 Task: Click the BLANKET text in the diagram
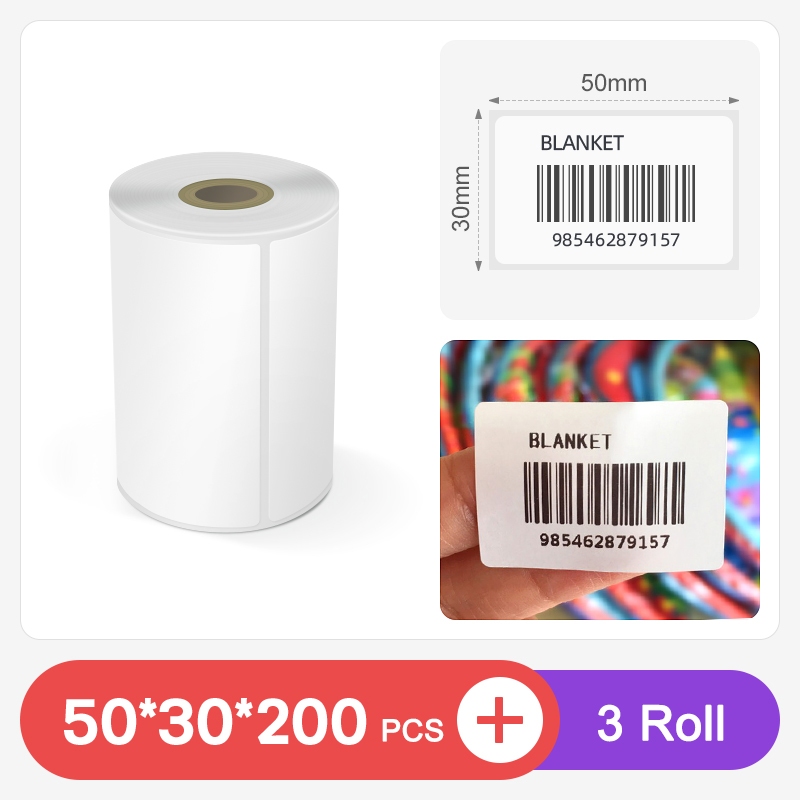(582, 143)
